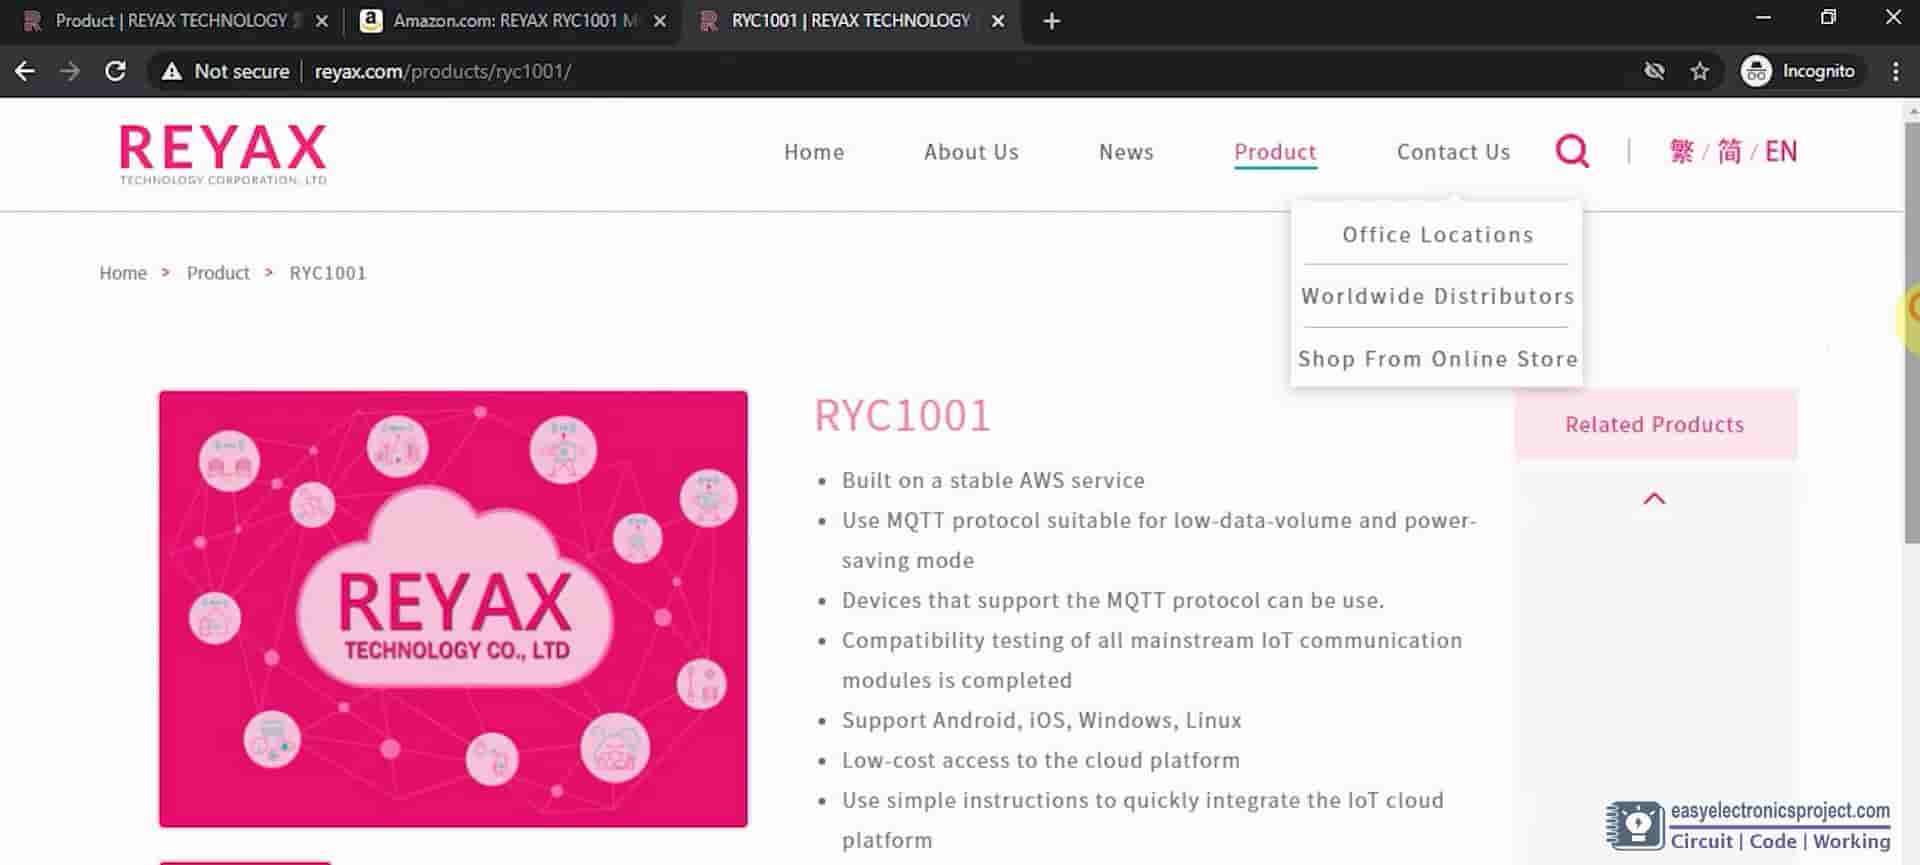
Task: Click the Home breadcrumb link
Action: 123,273
